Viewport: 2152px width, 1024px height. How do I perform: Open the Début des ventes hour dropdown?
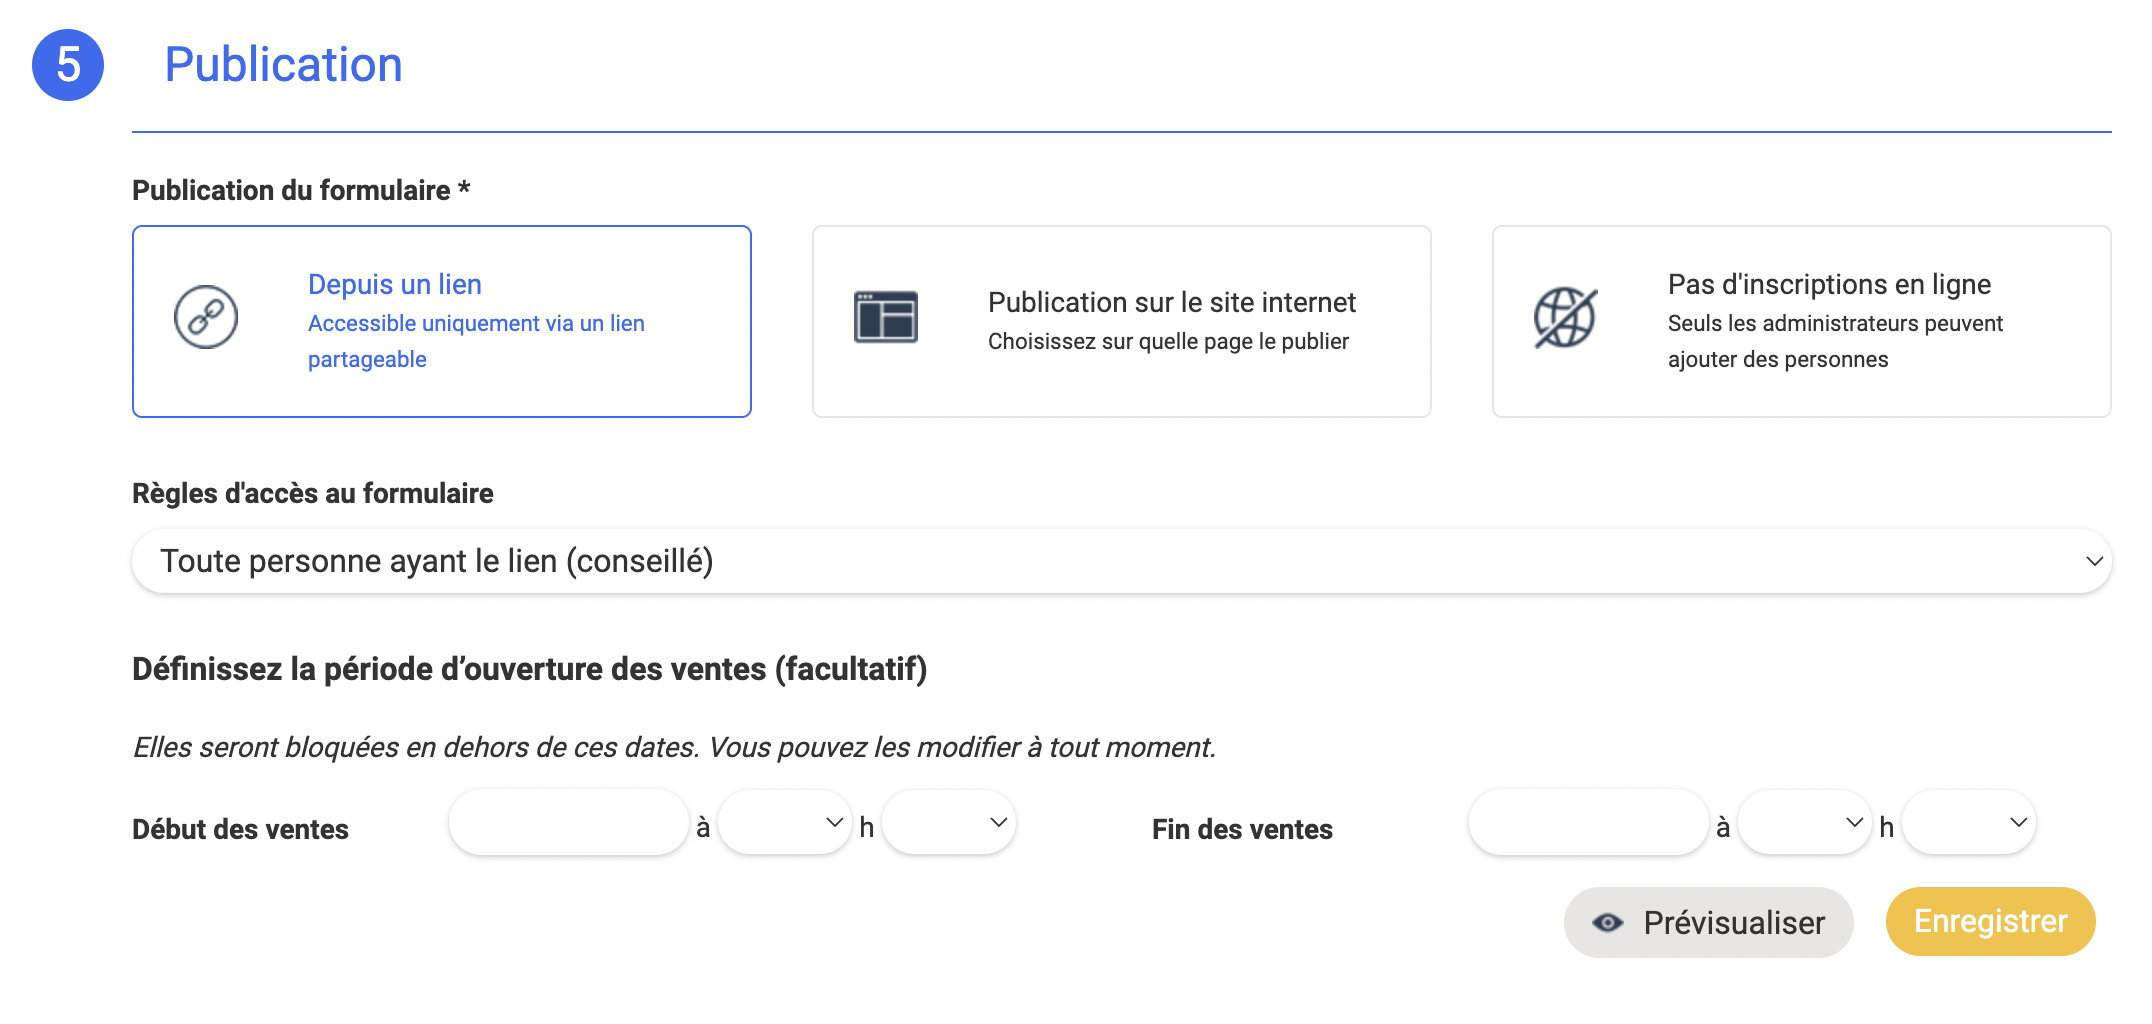pos(785,822)
